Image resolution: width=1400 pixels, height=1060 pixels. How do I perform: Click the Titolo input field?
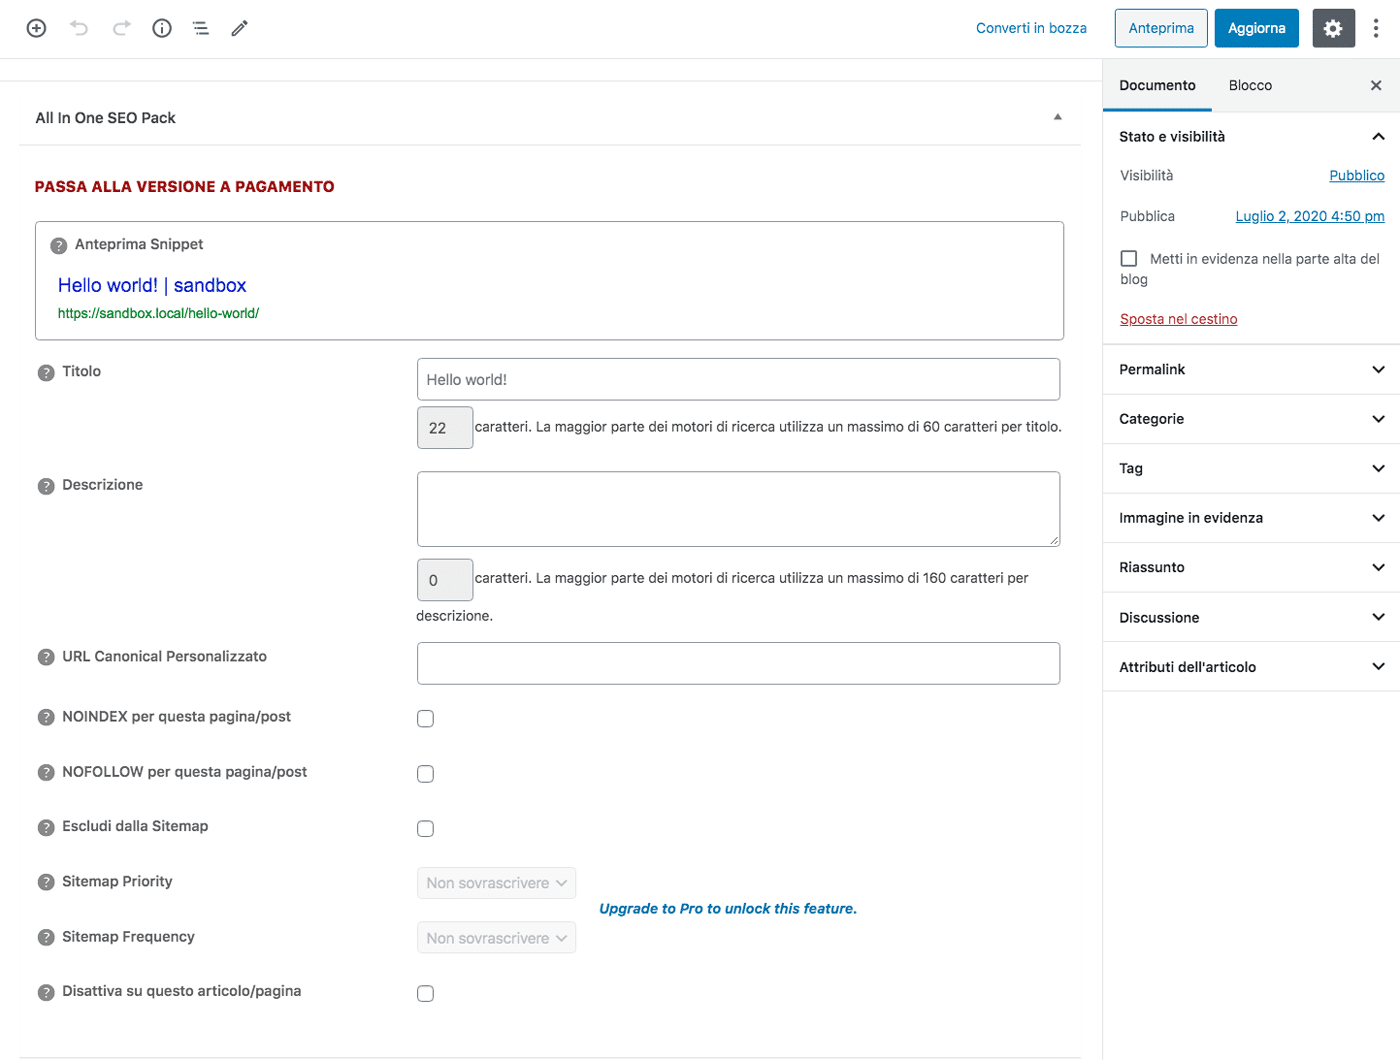tap(738, 380)
